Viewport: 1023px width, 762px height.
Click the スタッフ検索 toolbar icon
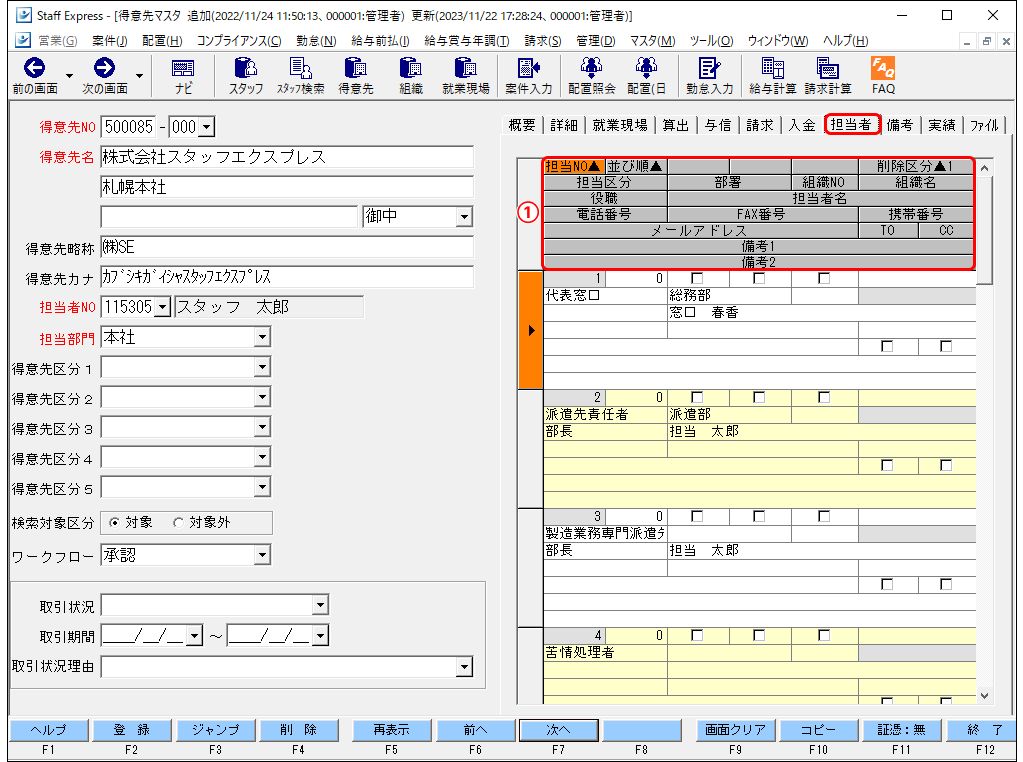click(x=300, y=76)
